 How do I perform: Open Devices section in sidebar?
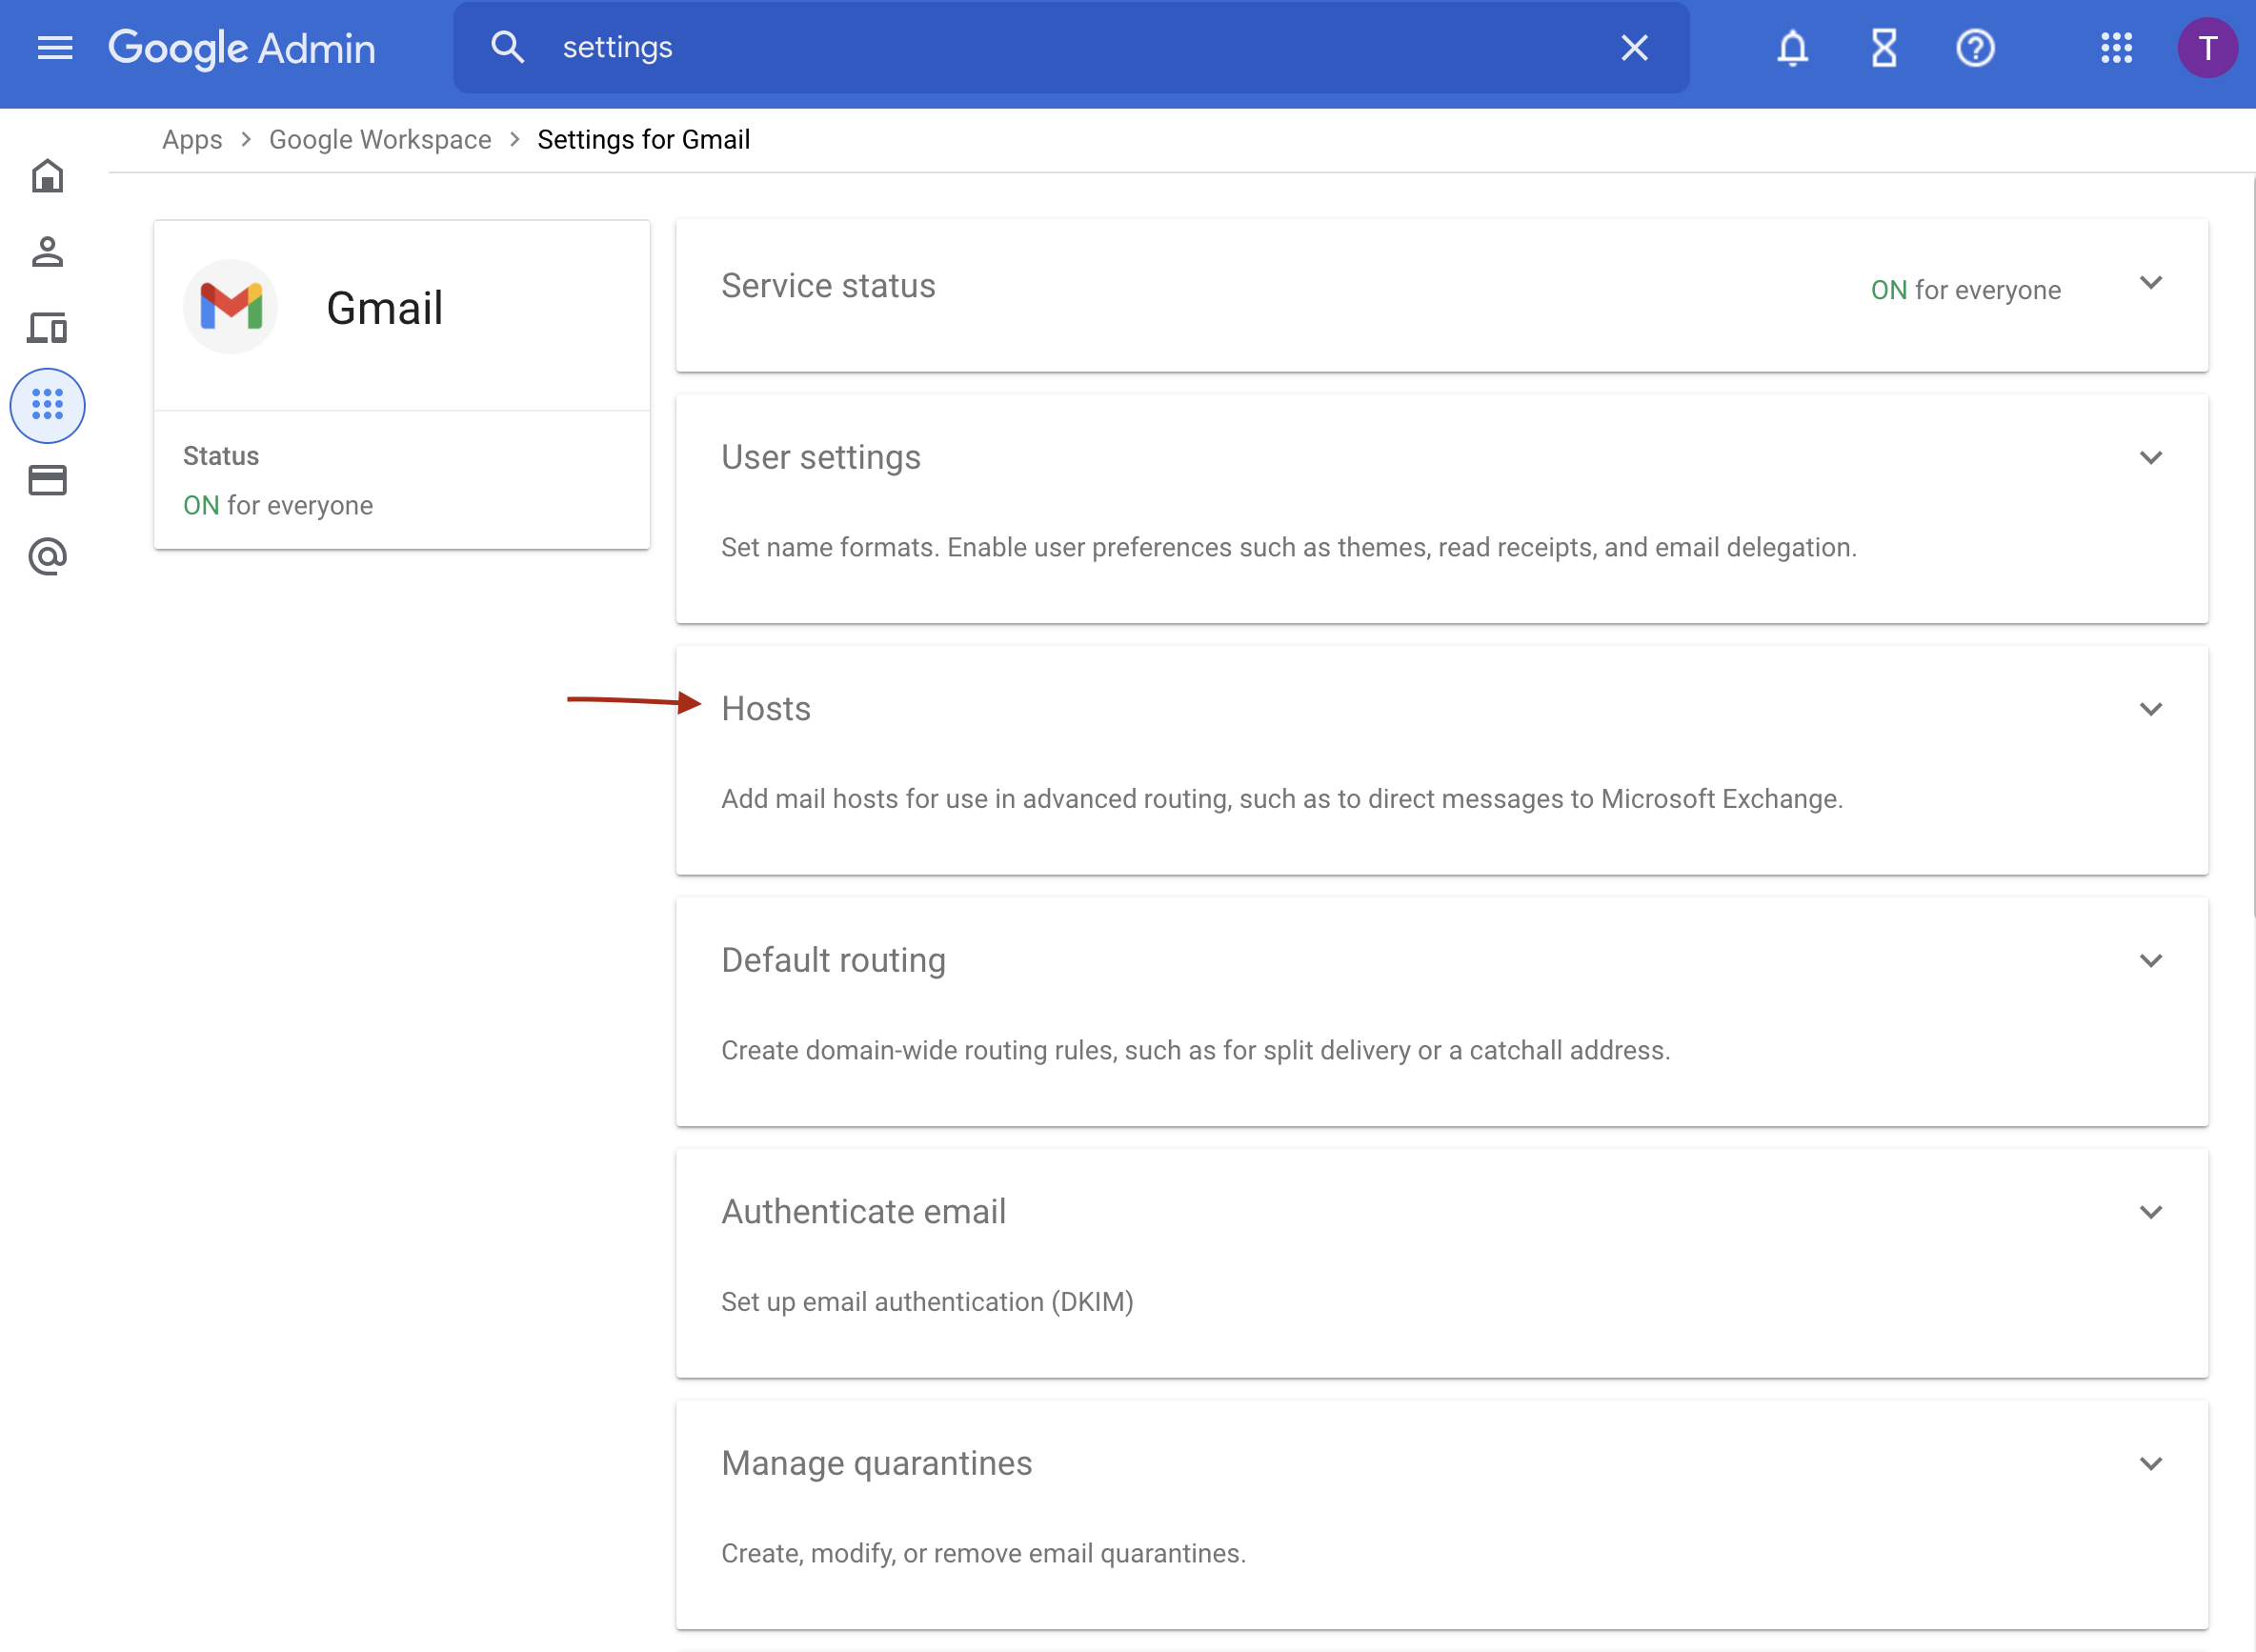[47, 328]
